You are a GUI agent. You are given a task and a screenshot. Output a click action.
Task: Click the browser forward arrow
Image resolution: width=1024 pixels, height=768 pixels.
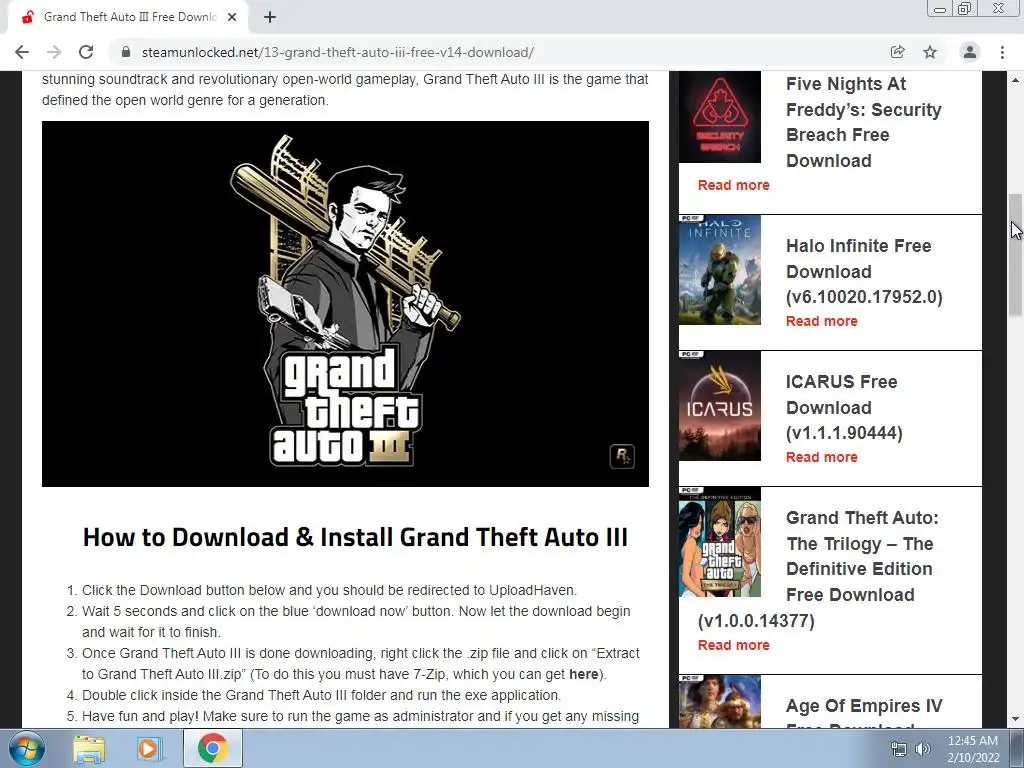(54, 52)
